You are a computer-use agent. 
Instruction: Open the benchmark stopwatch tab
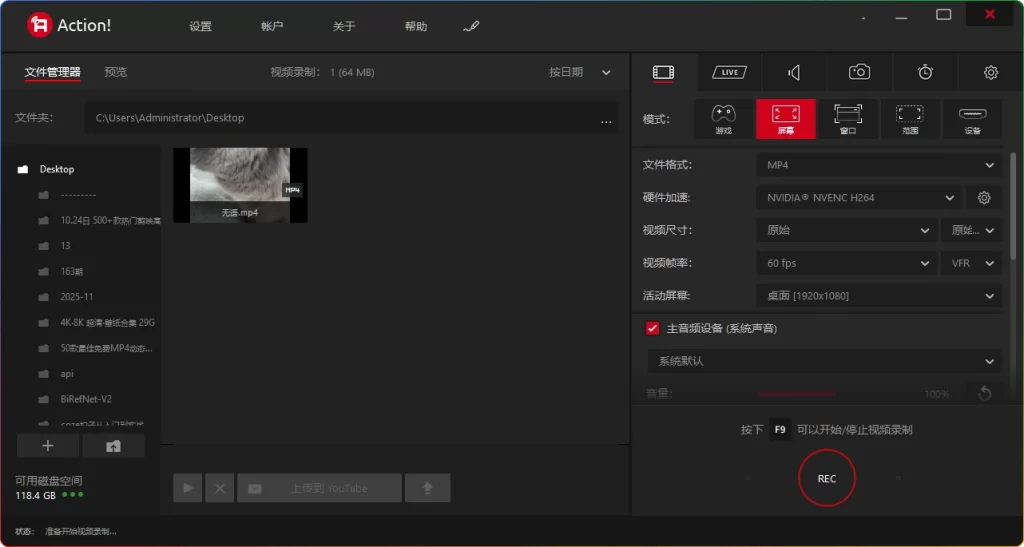tap(925, 72)
